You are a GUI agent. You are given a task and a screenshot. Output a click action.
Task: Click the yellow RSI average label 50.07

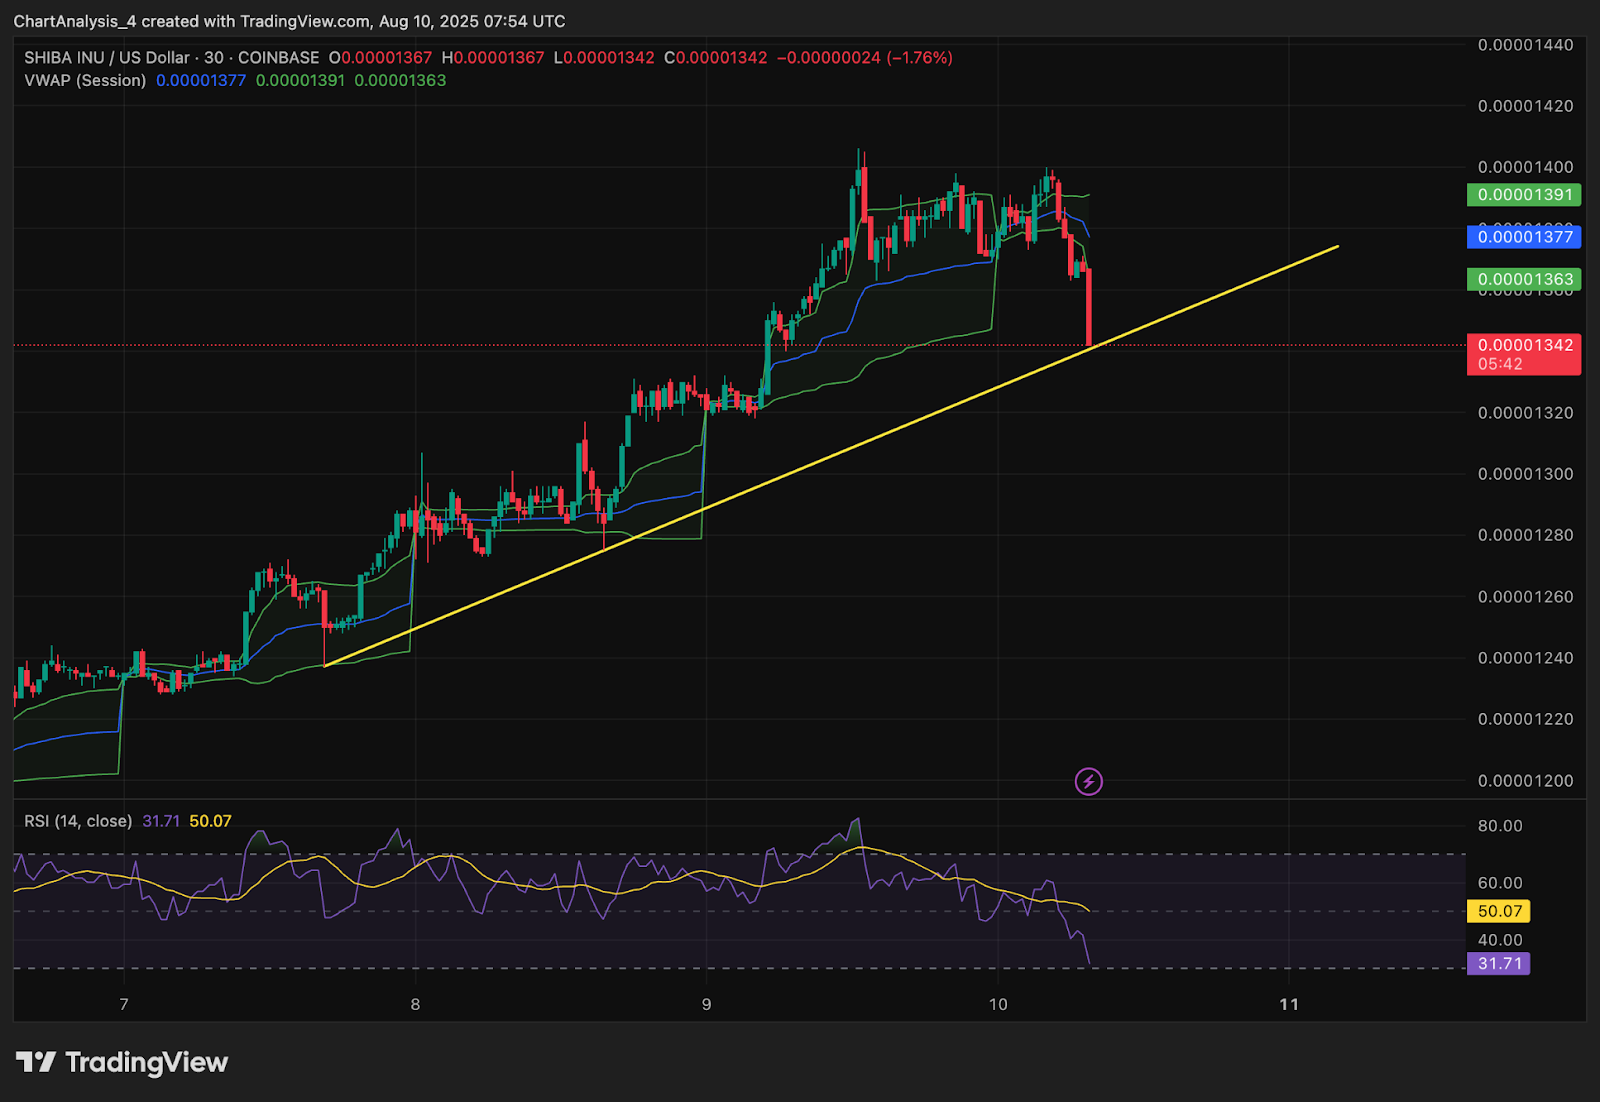coord(1498,911)
